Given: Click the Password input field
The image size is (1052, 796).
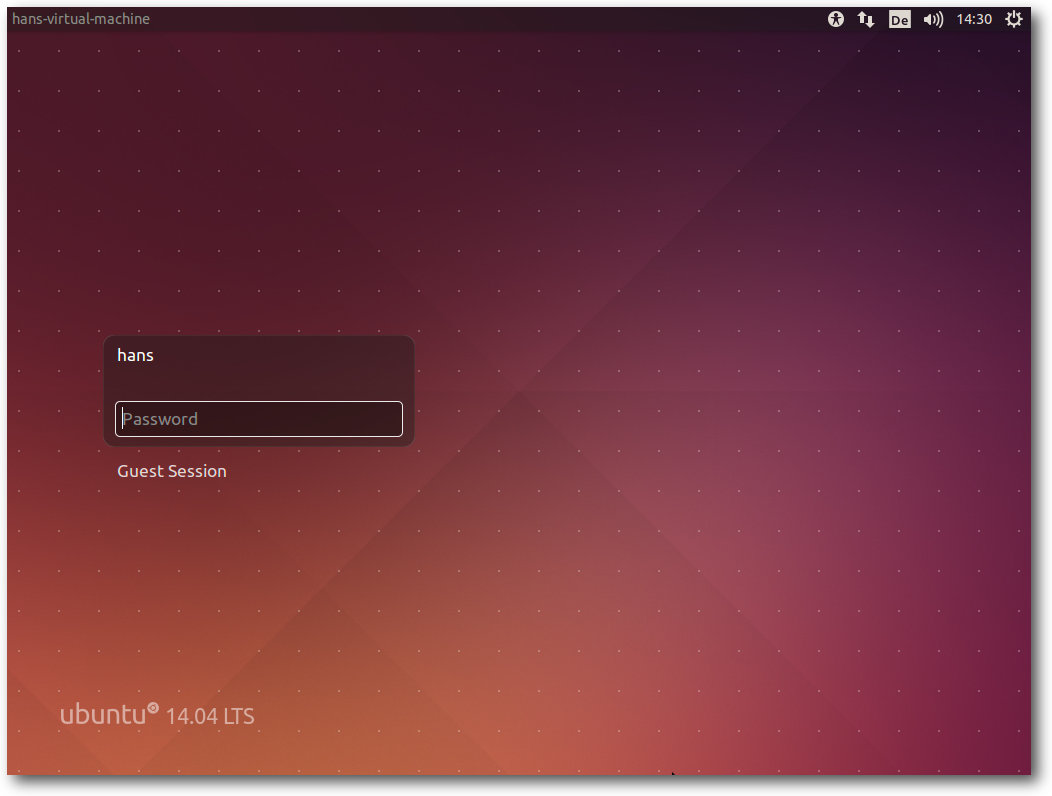Looking at the screenshot, I should click(x=259, y=419).
